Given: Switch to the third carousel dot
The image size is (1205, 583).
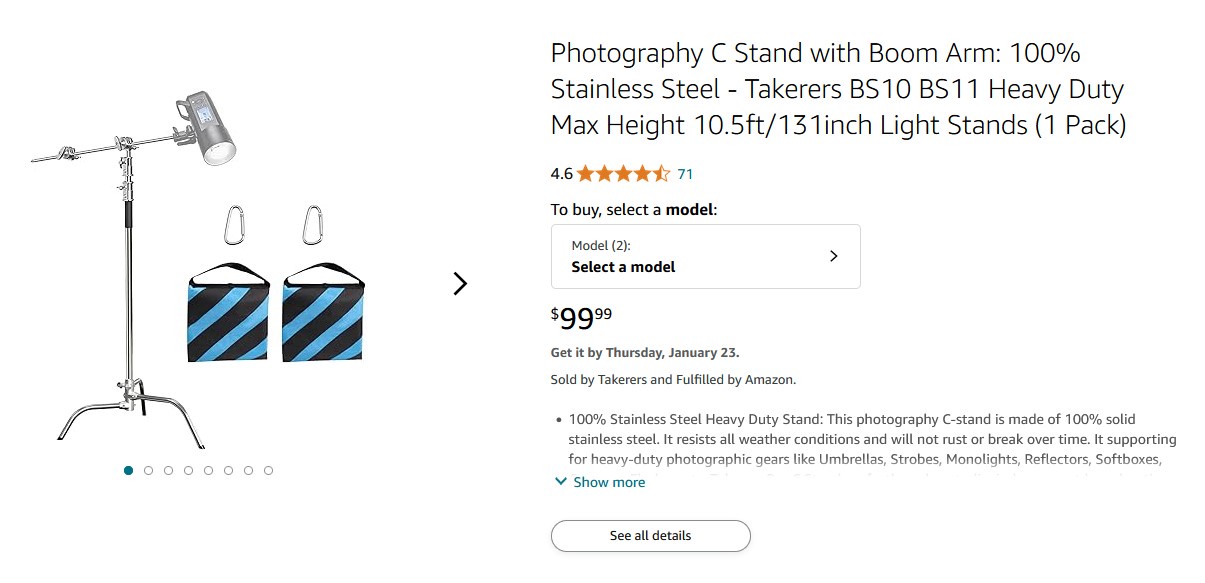Looking at the screenshot, I should click(169, 470).
